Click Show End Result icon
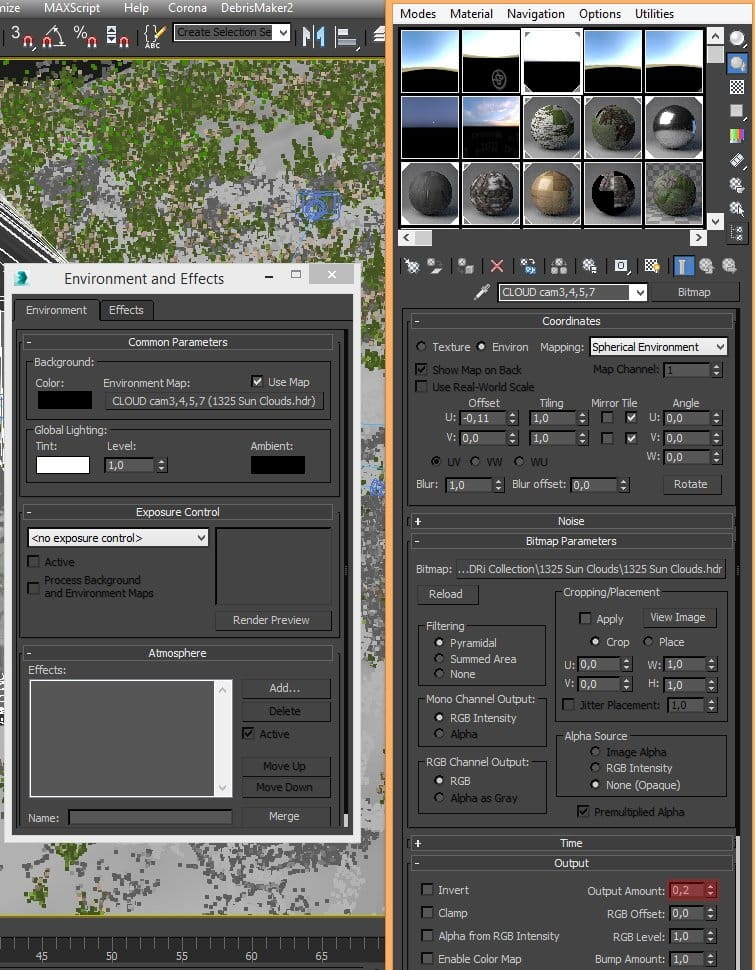Viewport: 755px width, 970px height. coord(682,266)
